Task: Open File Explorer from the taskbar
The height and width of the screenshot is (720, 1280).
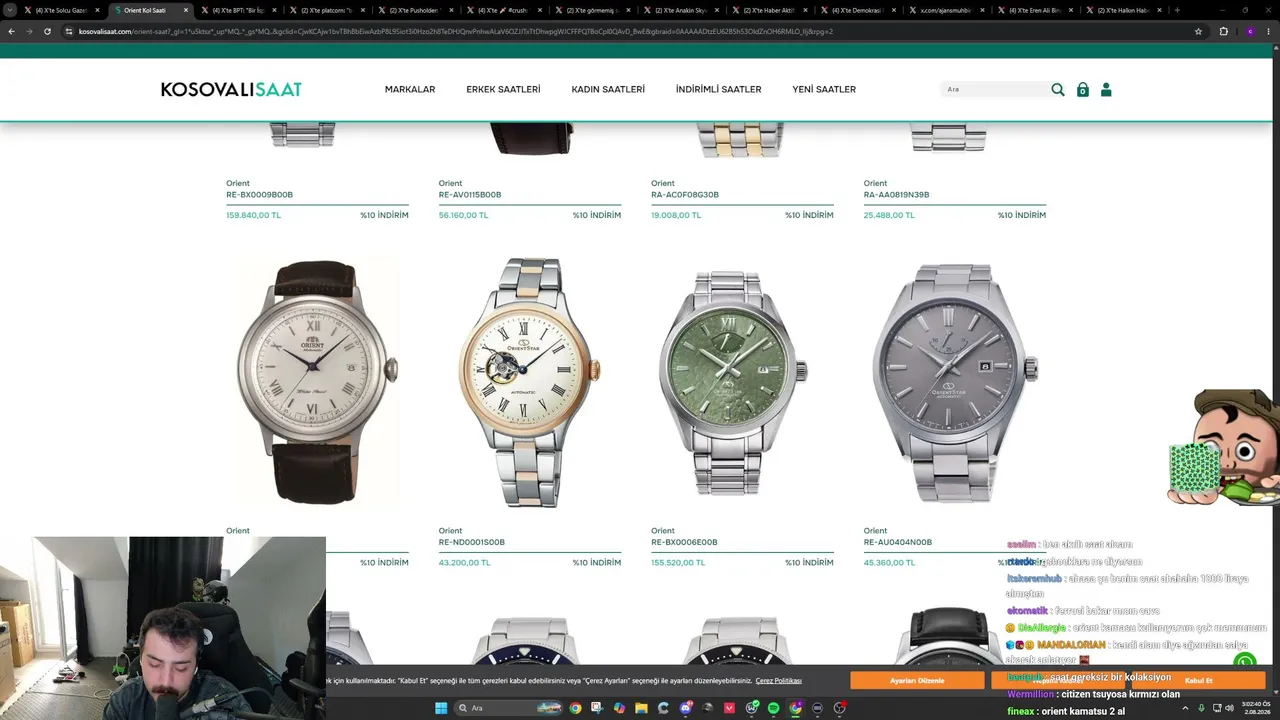Action: coord(641,708)
